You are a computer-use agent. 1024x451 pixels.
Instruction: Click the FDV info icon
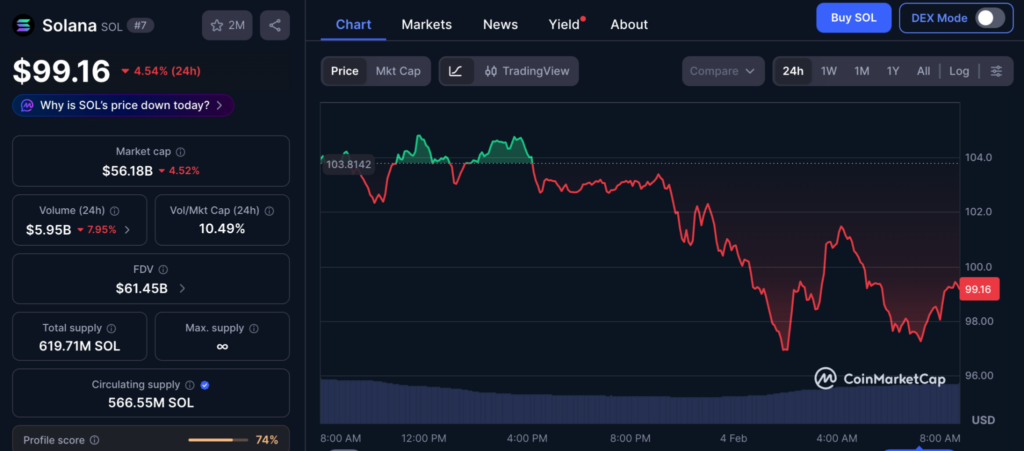163,270
